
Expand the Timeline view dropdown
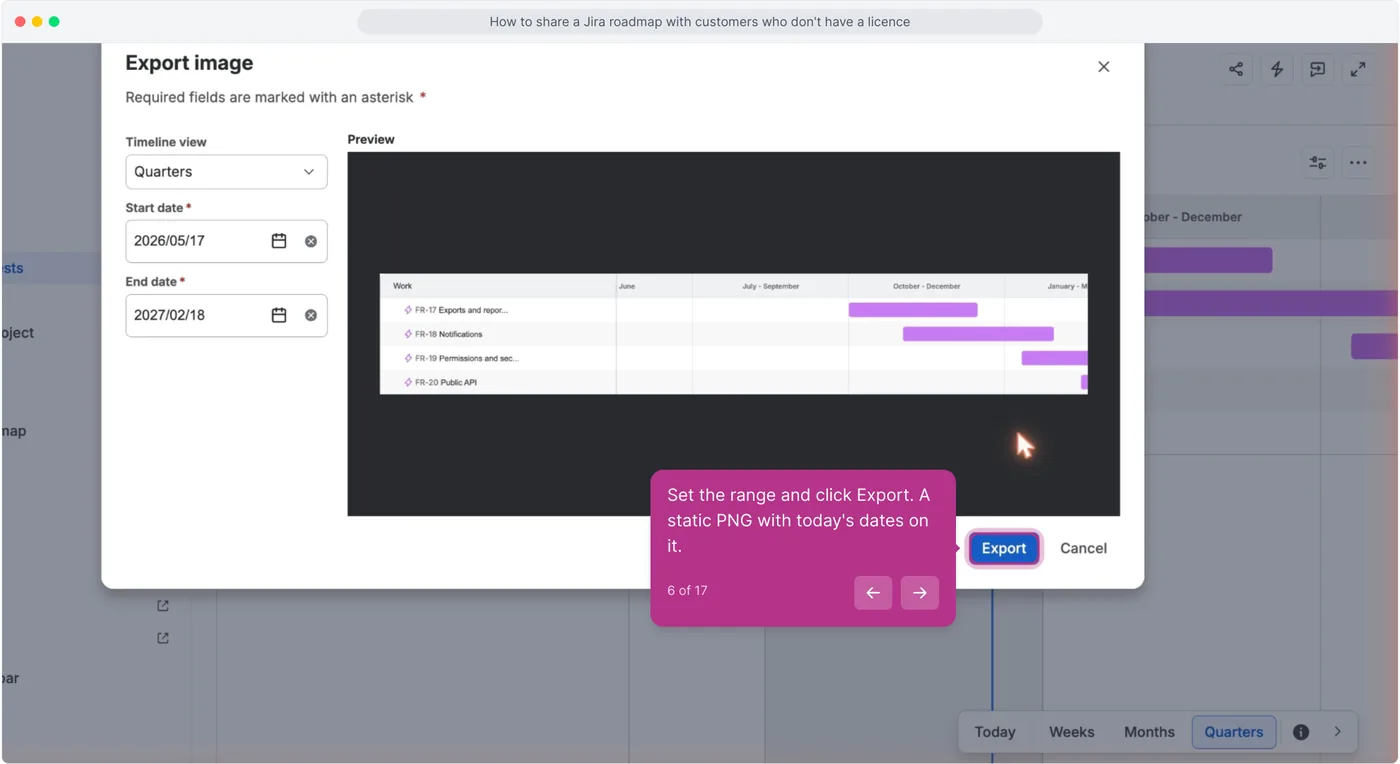coord(226,172)
